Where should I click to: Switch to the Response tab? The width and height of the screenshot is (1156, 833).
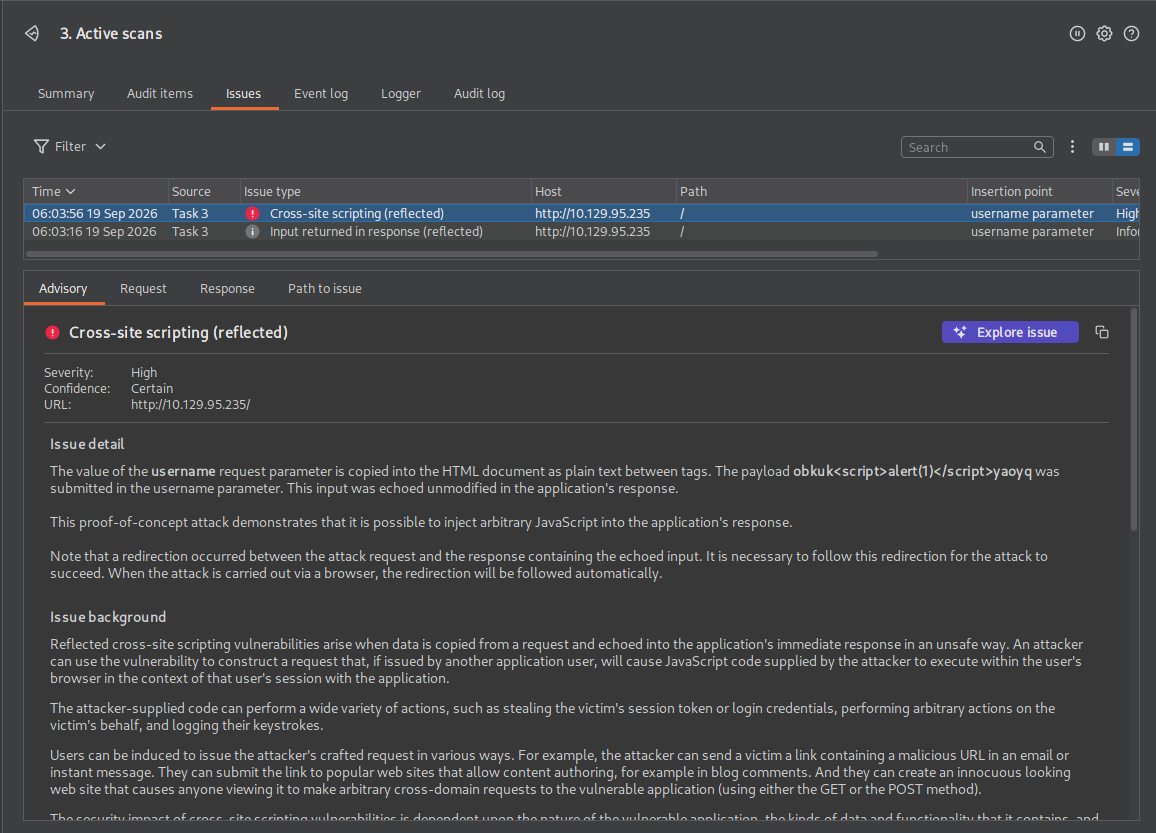click(x=227, y=288)
